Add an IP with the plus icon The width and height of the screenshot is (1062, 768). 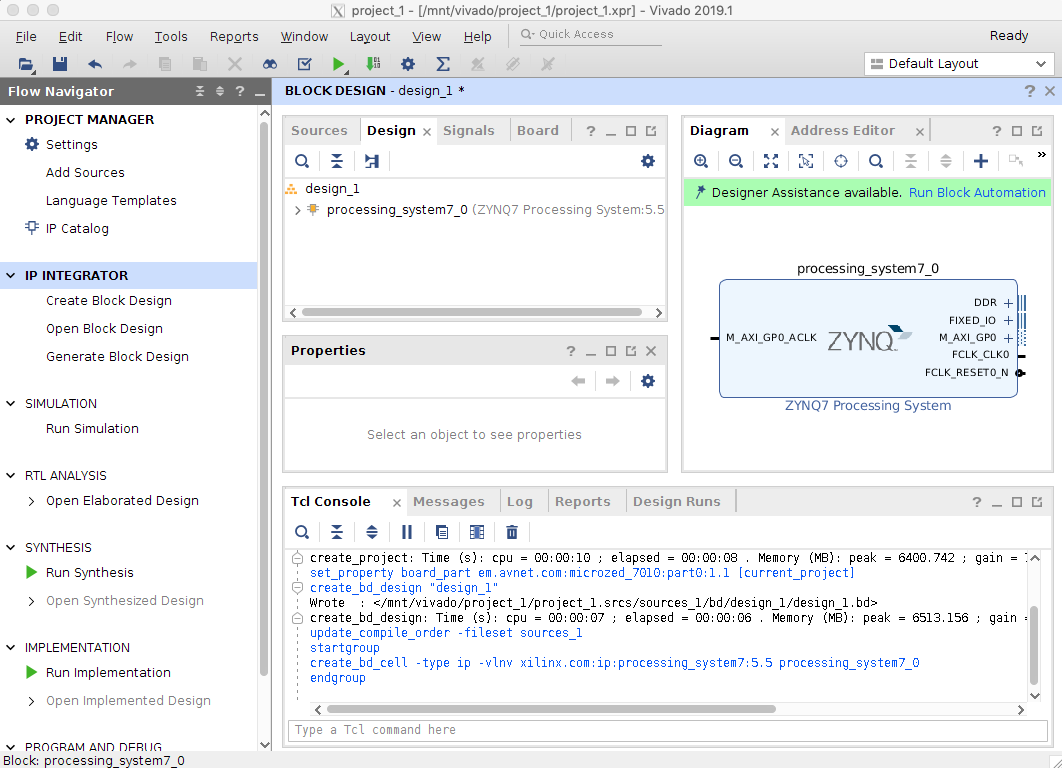click(981, 161)
